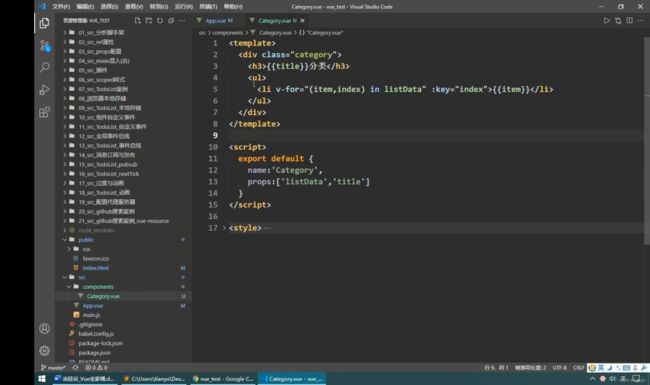Click the Refresh Explorer icon

[160, 20]
